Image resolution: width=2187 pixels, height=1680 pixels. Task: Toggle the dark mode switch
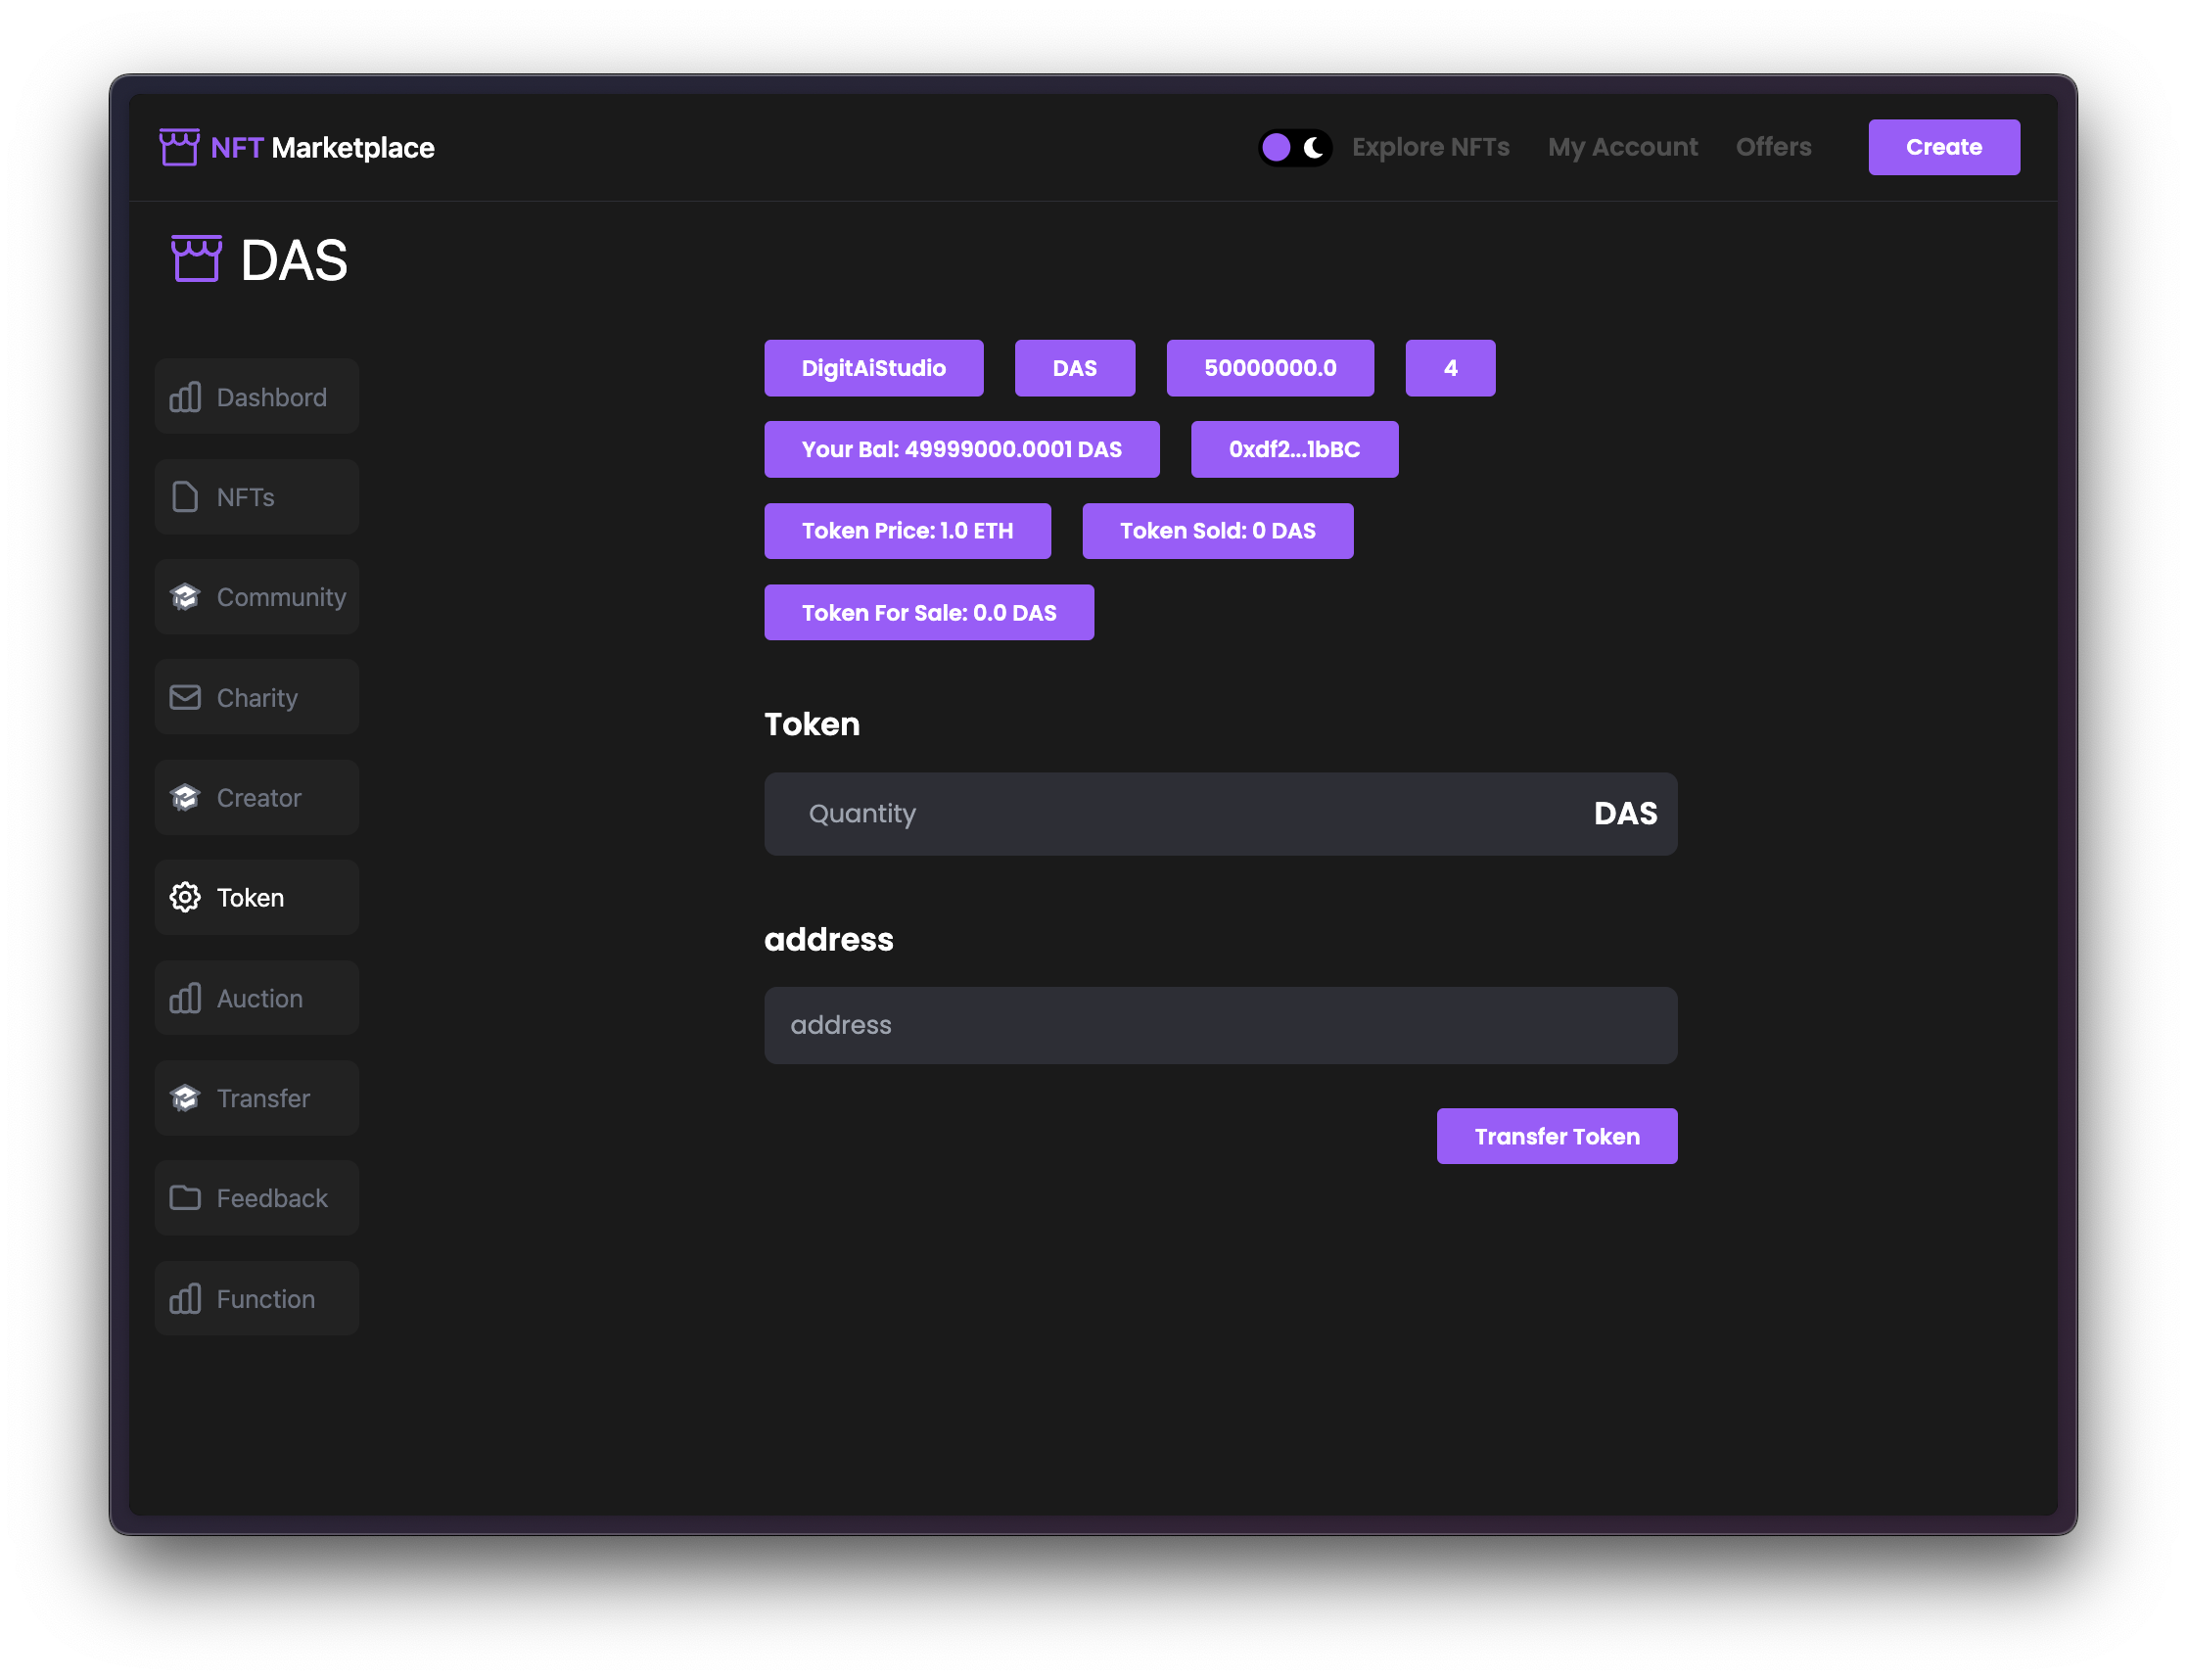(1295, 148)
